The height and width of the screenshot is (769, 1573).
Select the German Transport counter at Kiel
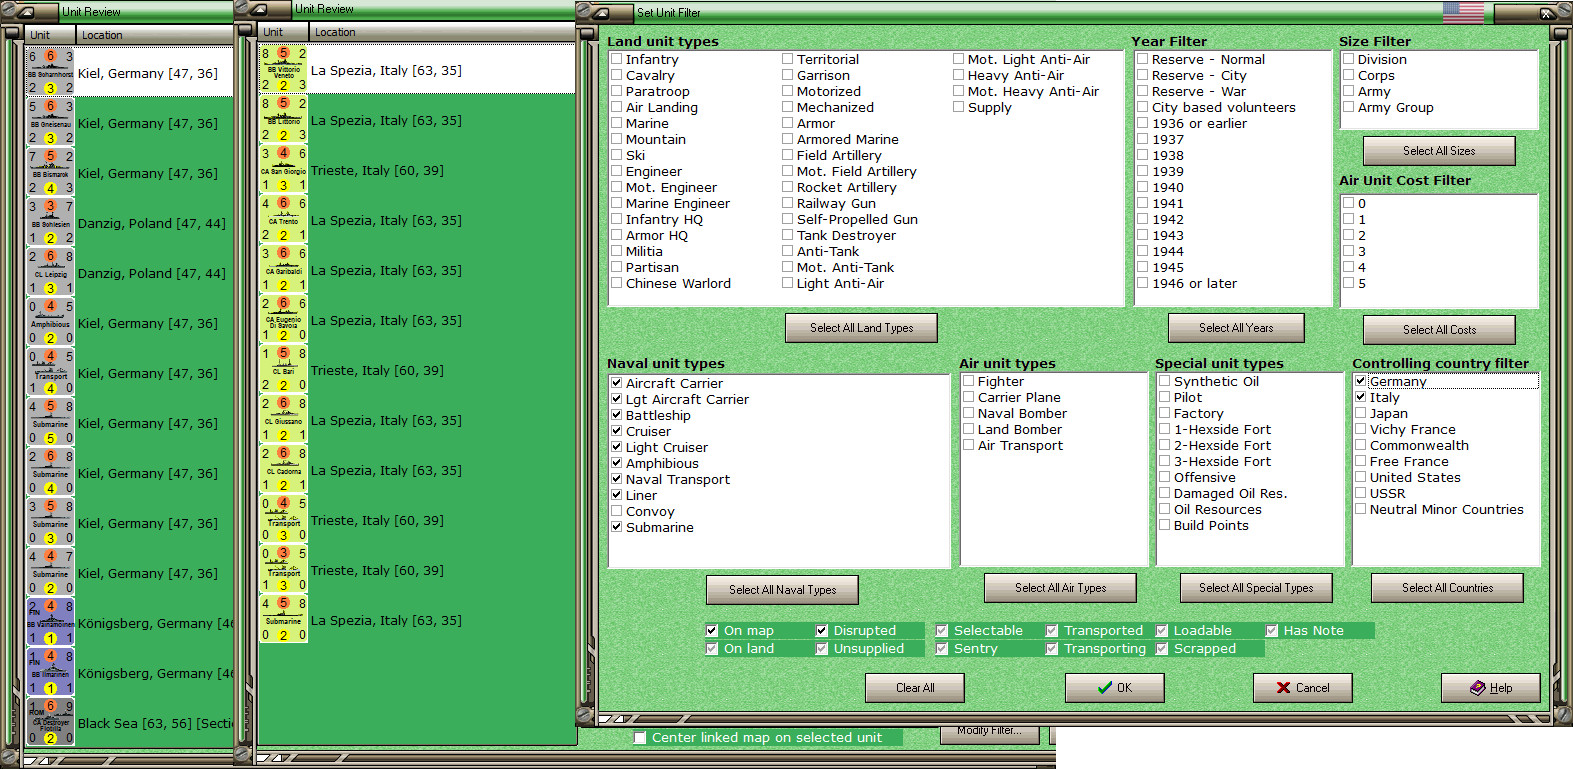pyautogui.click(x=50, y=372)
